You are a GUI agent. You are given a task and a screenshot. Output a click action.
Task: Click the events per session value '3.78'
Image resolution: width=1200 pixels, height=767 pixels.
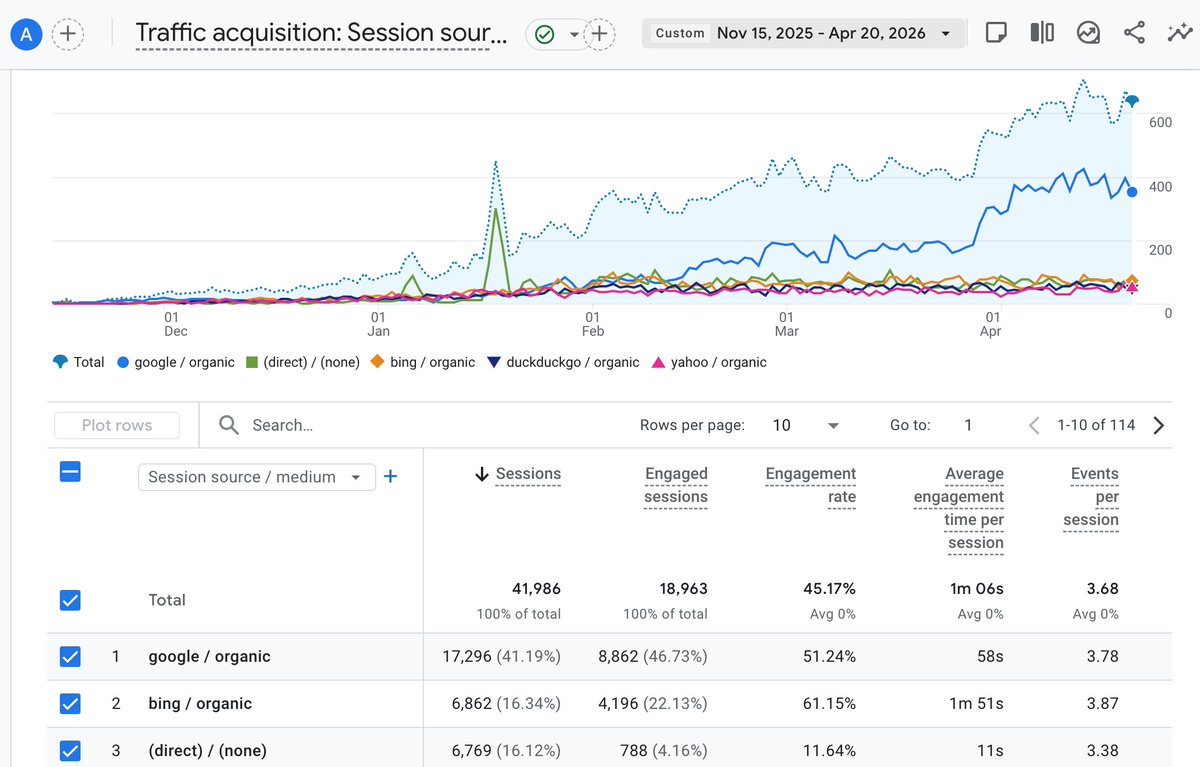pyautogui.click(x=1102, y=657)
